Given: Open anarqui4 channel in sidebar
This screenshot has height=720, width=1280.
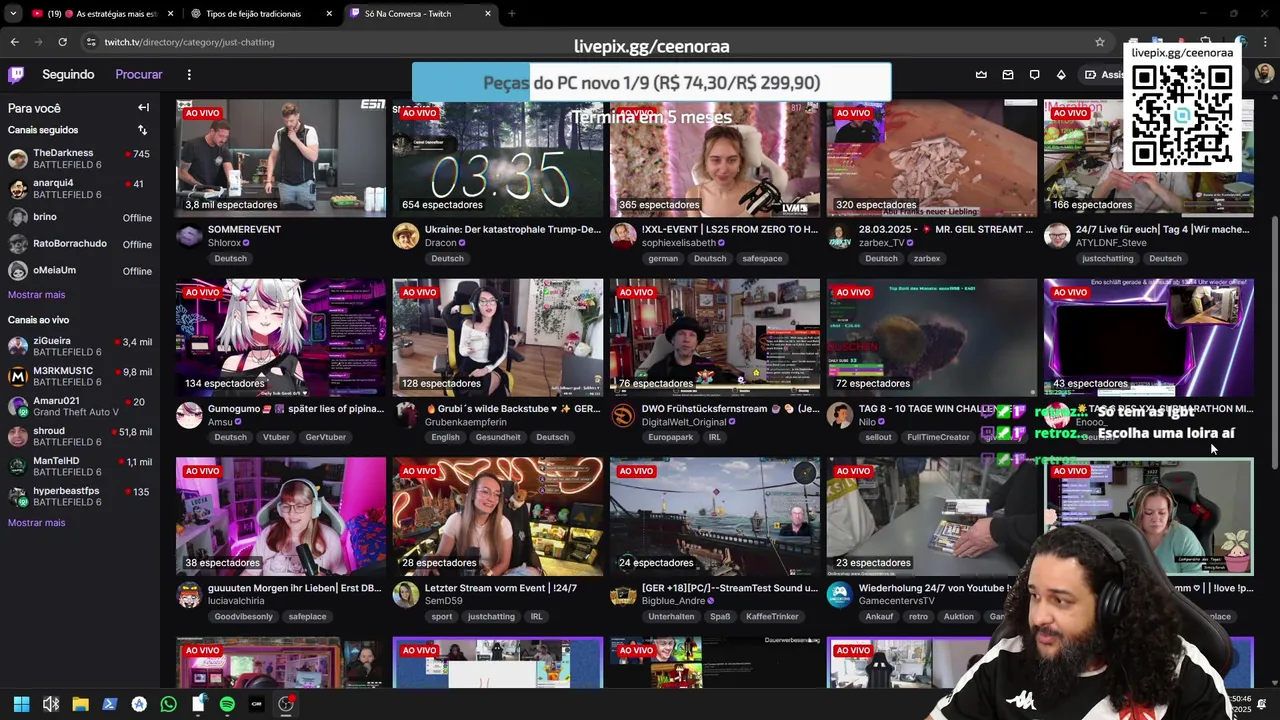Looking at the screenshot, I should pyautogui.click(x=79, y=189).
